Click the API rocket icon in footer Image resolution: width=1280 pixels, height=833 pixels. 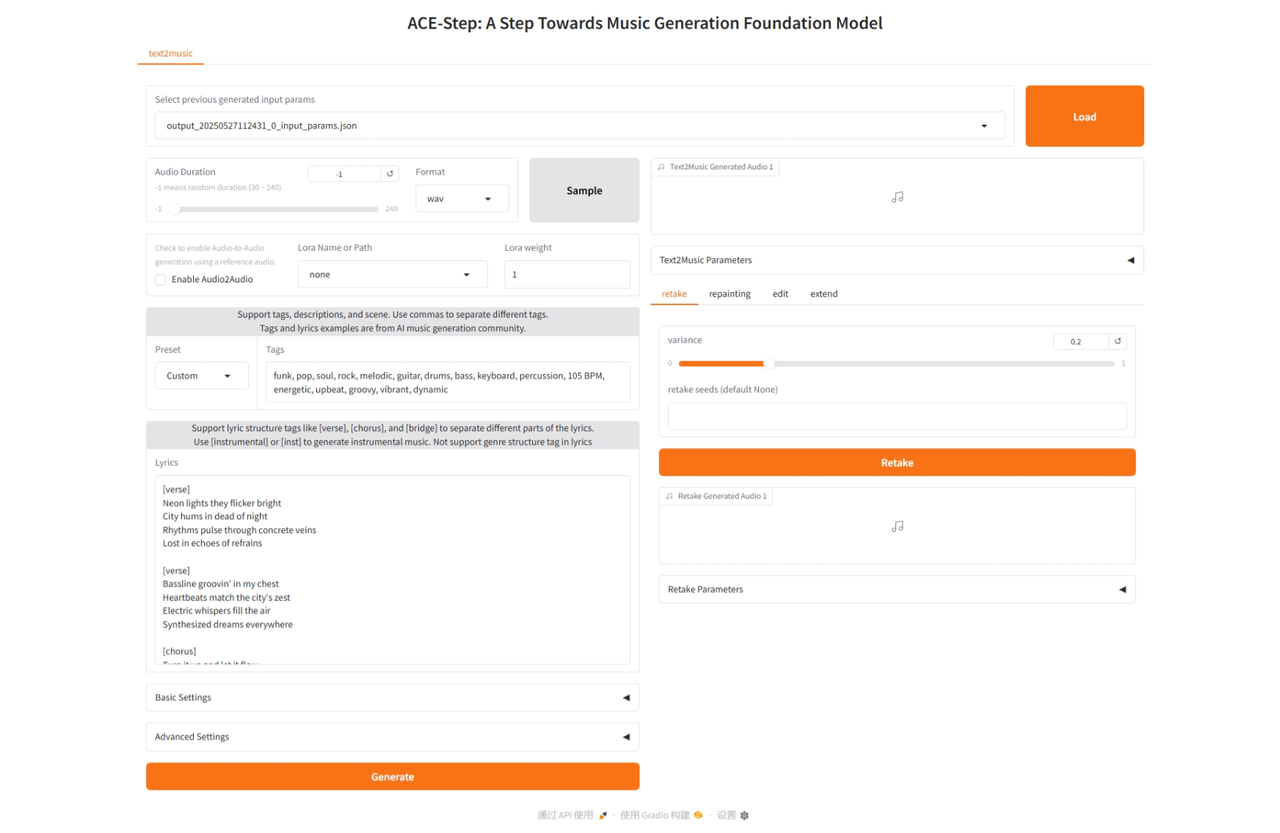click(603, 815)
